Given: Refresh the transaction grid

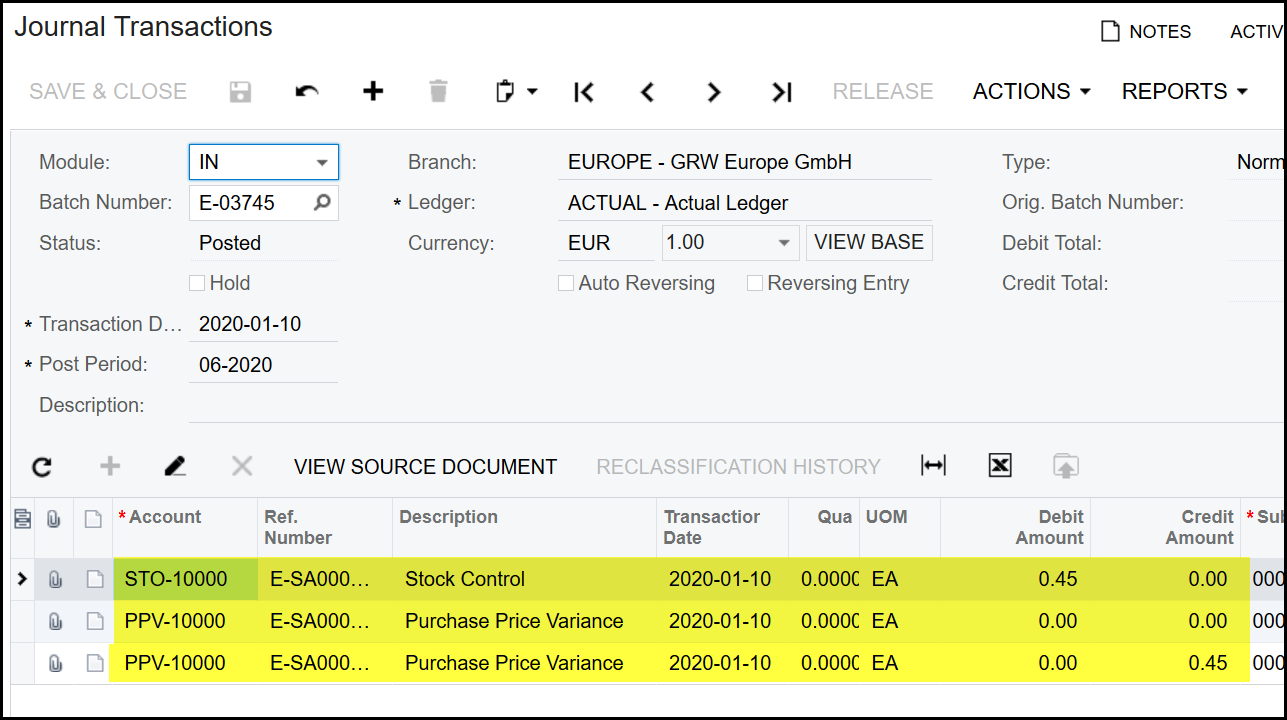Looking at the screenshot, I should click(42, 467).
